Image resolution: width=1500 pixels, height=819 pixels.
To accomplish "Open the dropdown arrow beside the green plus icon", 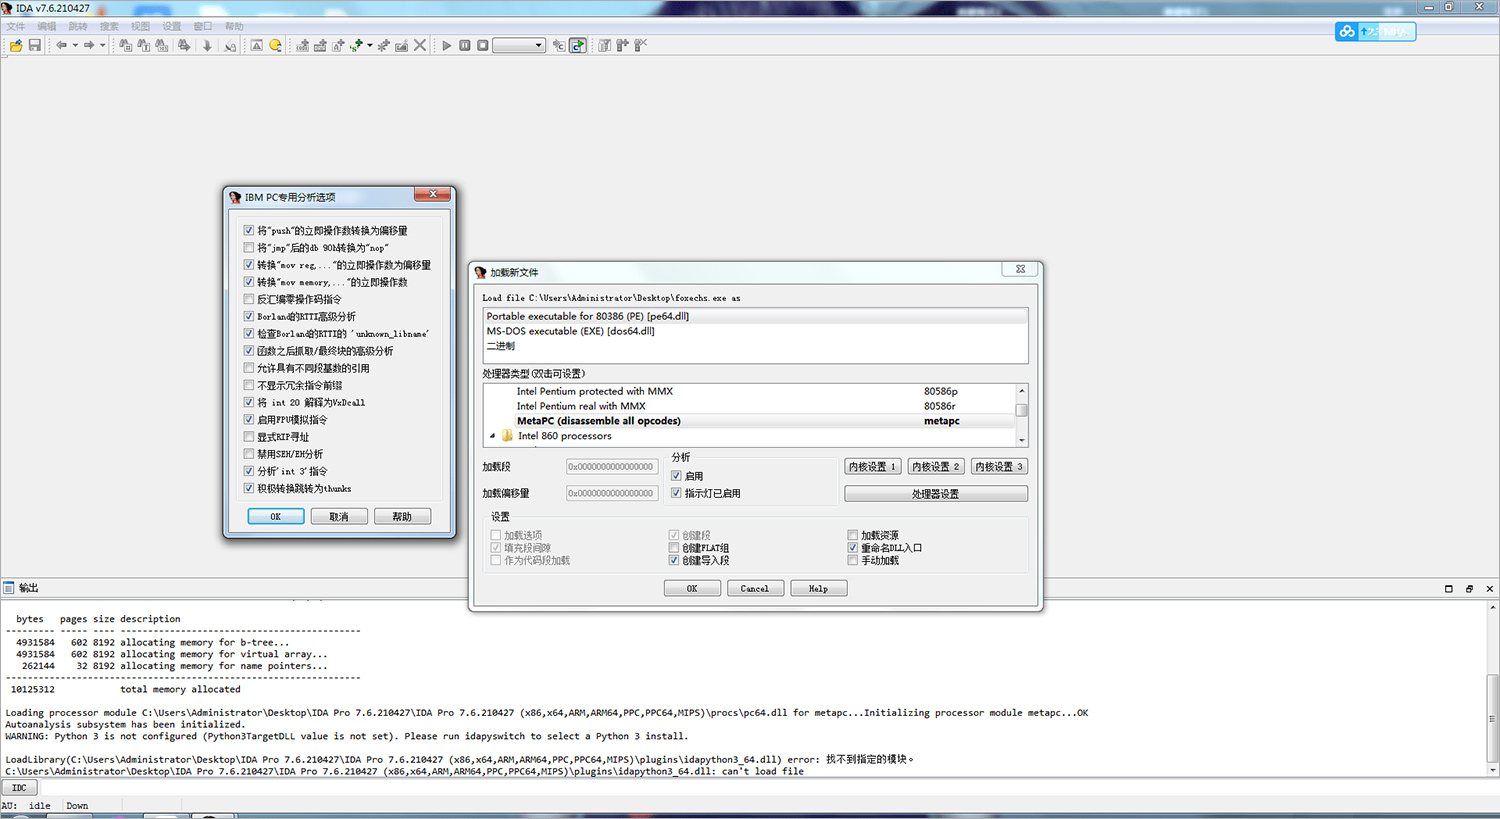I will (x=370, y=45).
